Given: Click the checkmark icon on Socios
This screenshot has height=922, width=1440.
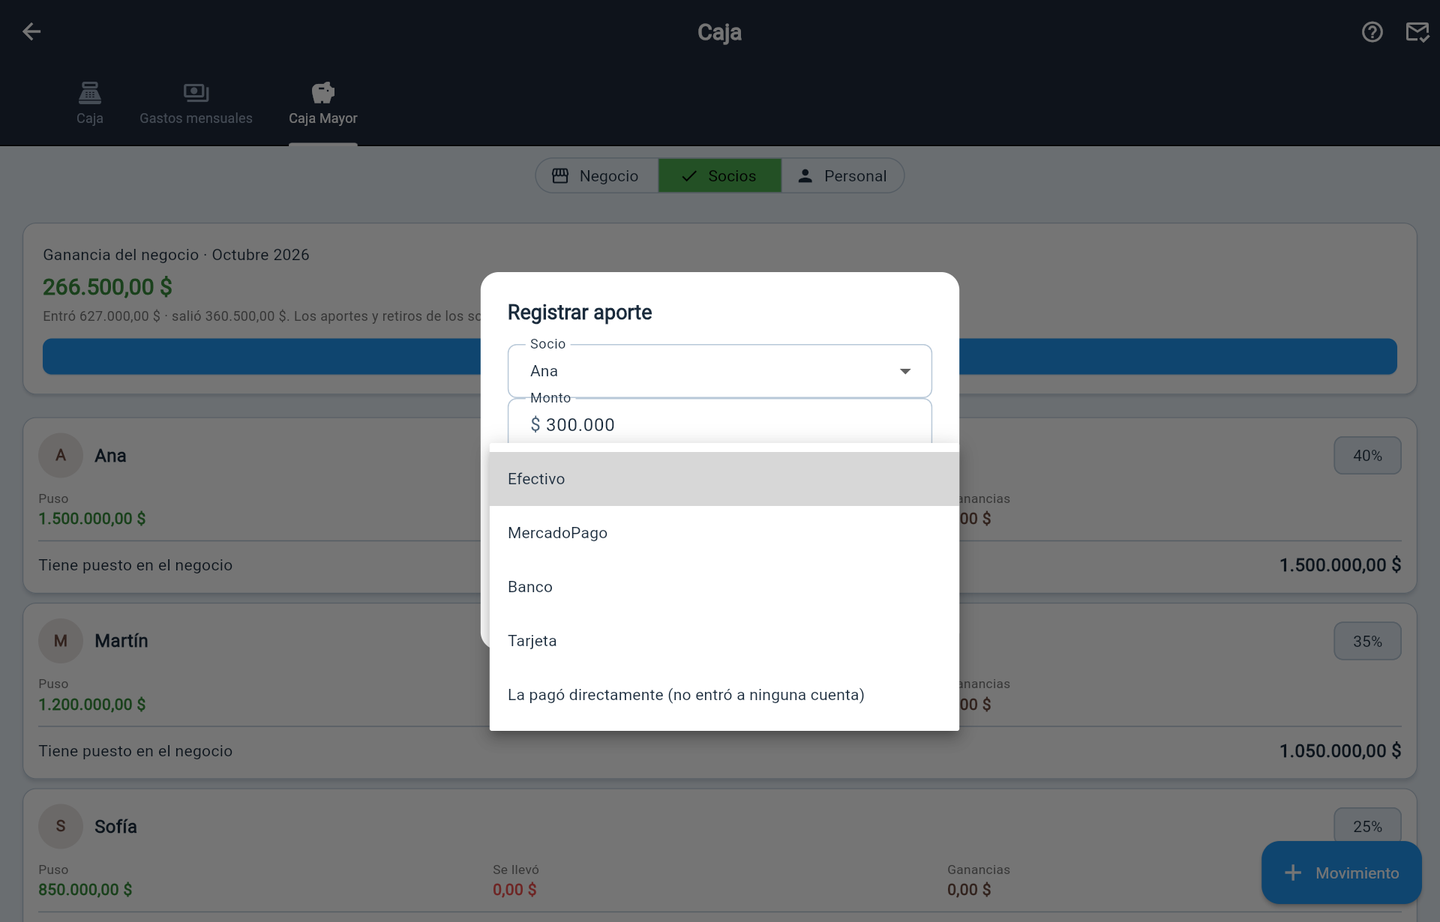Looking at the screenshot, I should (x=689, y=176).
